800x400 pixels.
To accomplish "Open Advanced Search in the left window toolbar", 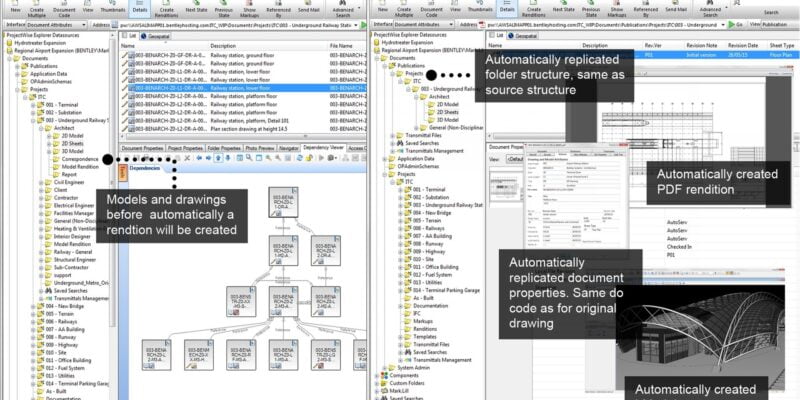I will [343, 9].
